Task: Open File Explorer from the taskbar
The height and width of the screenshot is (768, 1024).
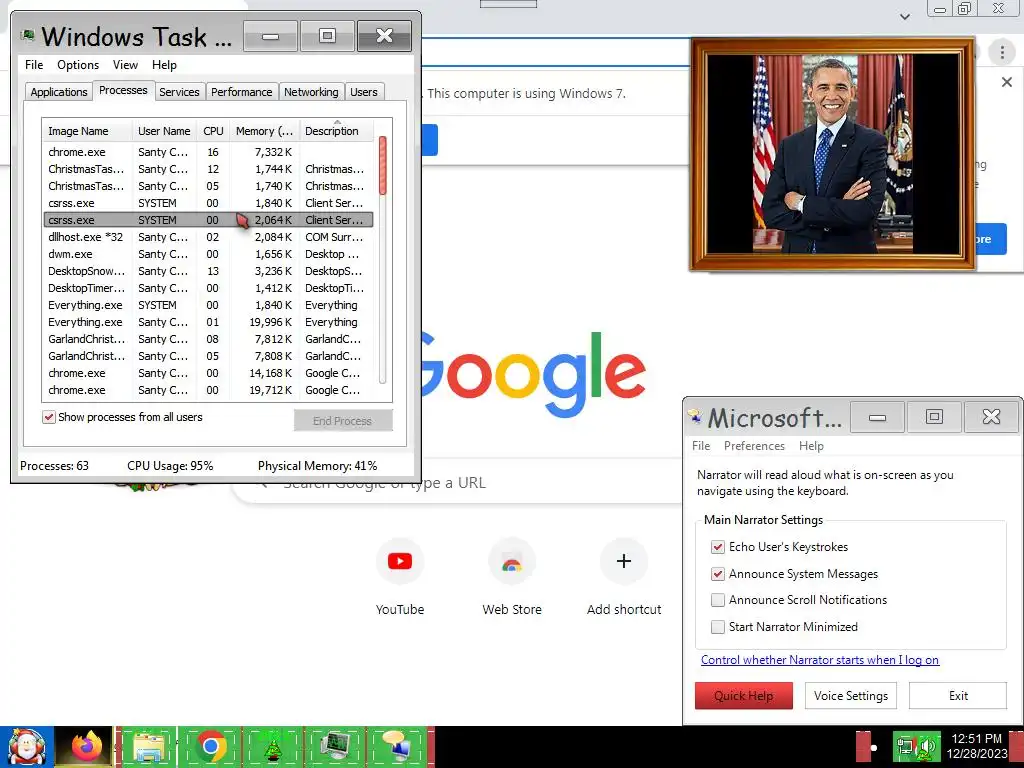Action: pos(149,747)
